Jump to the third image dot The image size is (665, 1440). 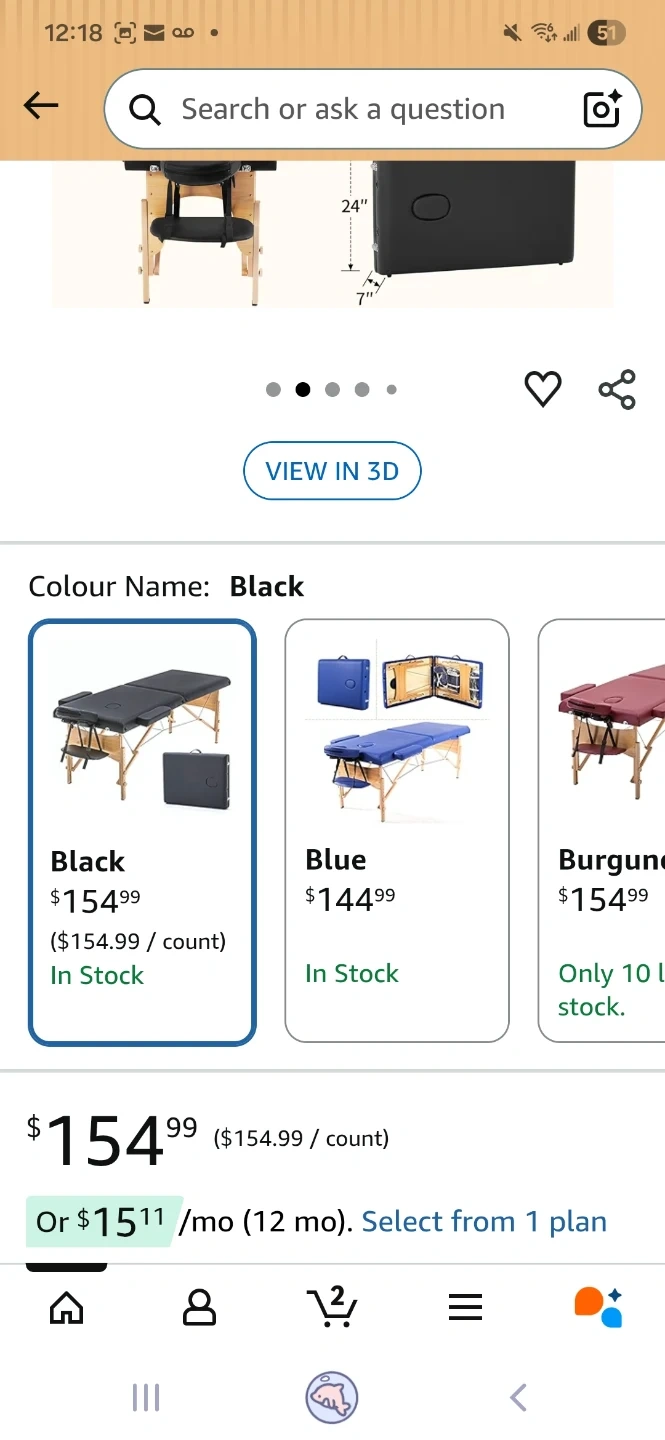click(x=333, y=390)
